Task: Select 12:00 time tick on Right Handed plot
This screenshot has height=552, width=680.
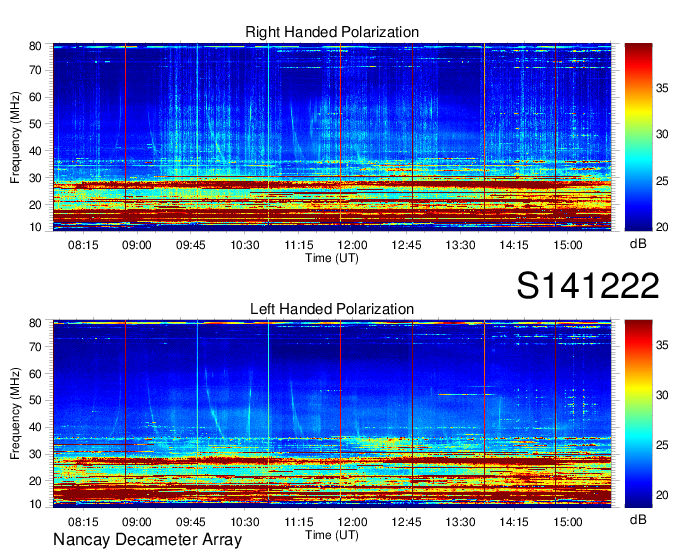Action: tap(353, 245)
